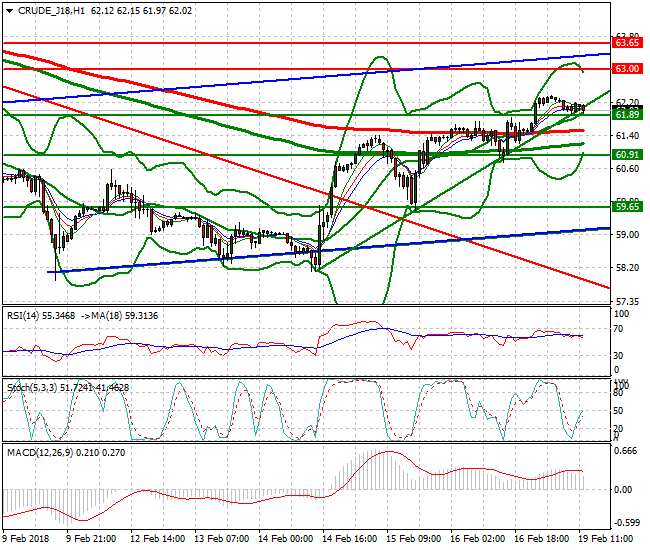Click the 12 Feb 14:00 time axis label

tap(158, 539)
